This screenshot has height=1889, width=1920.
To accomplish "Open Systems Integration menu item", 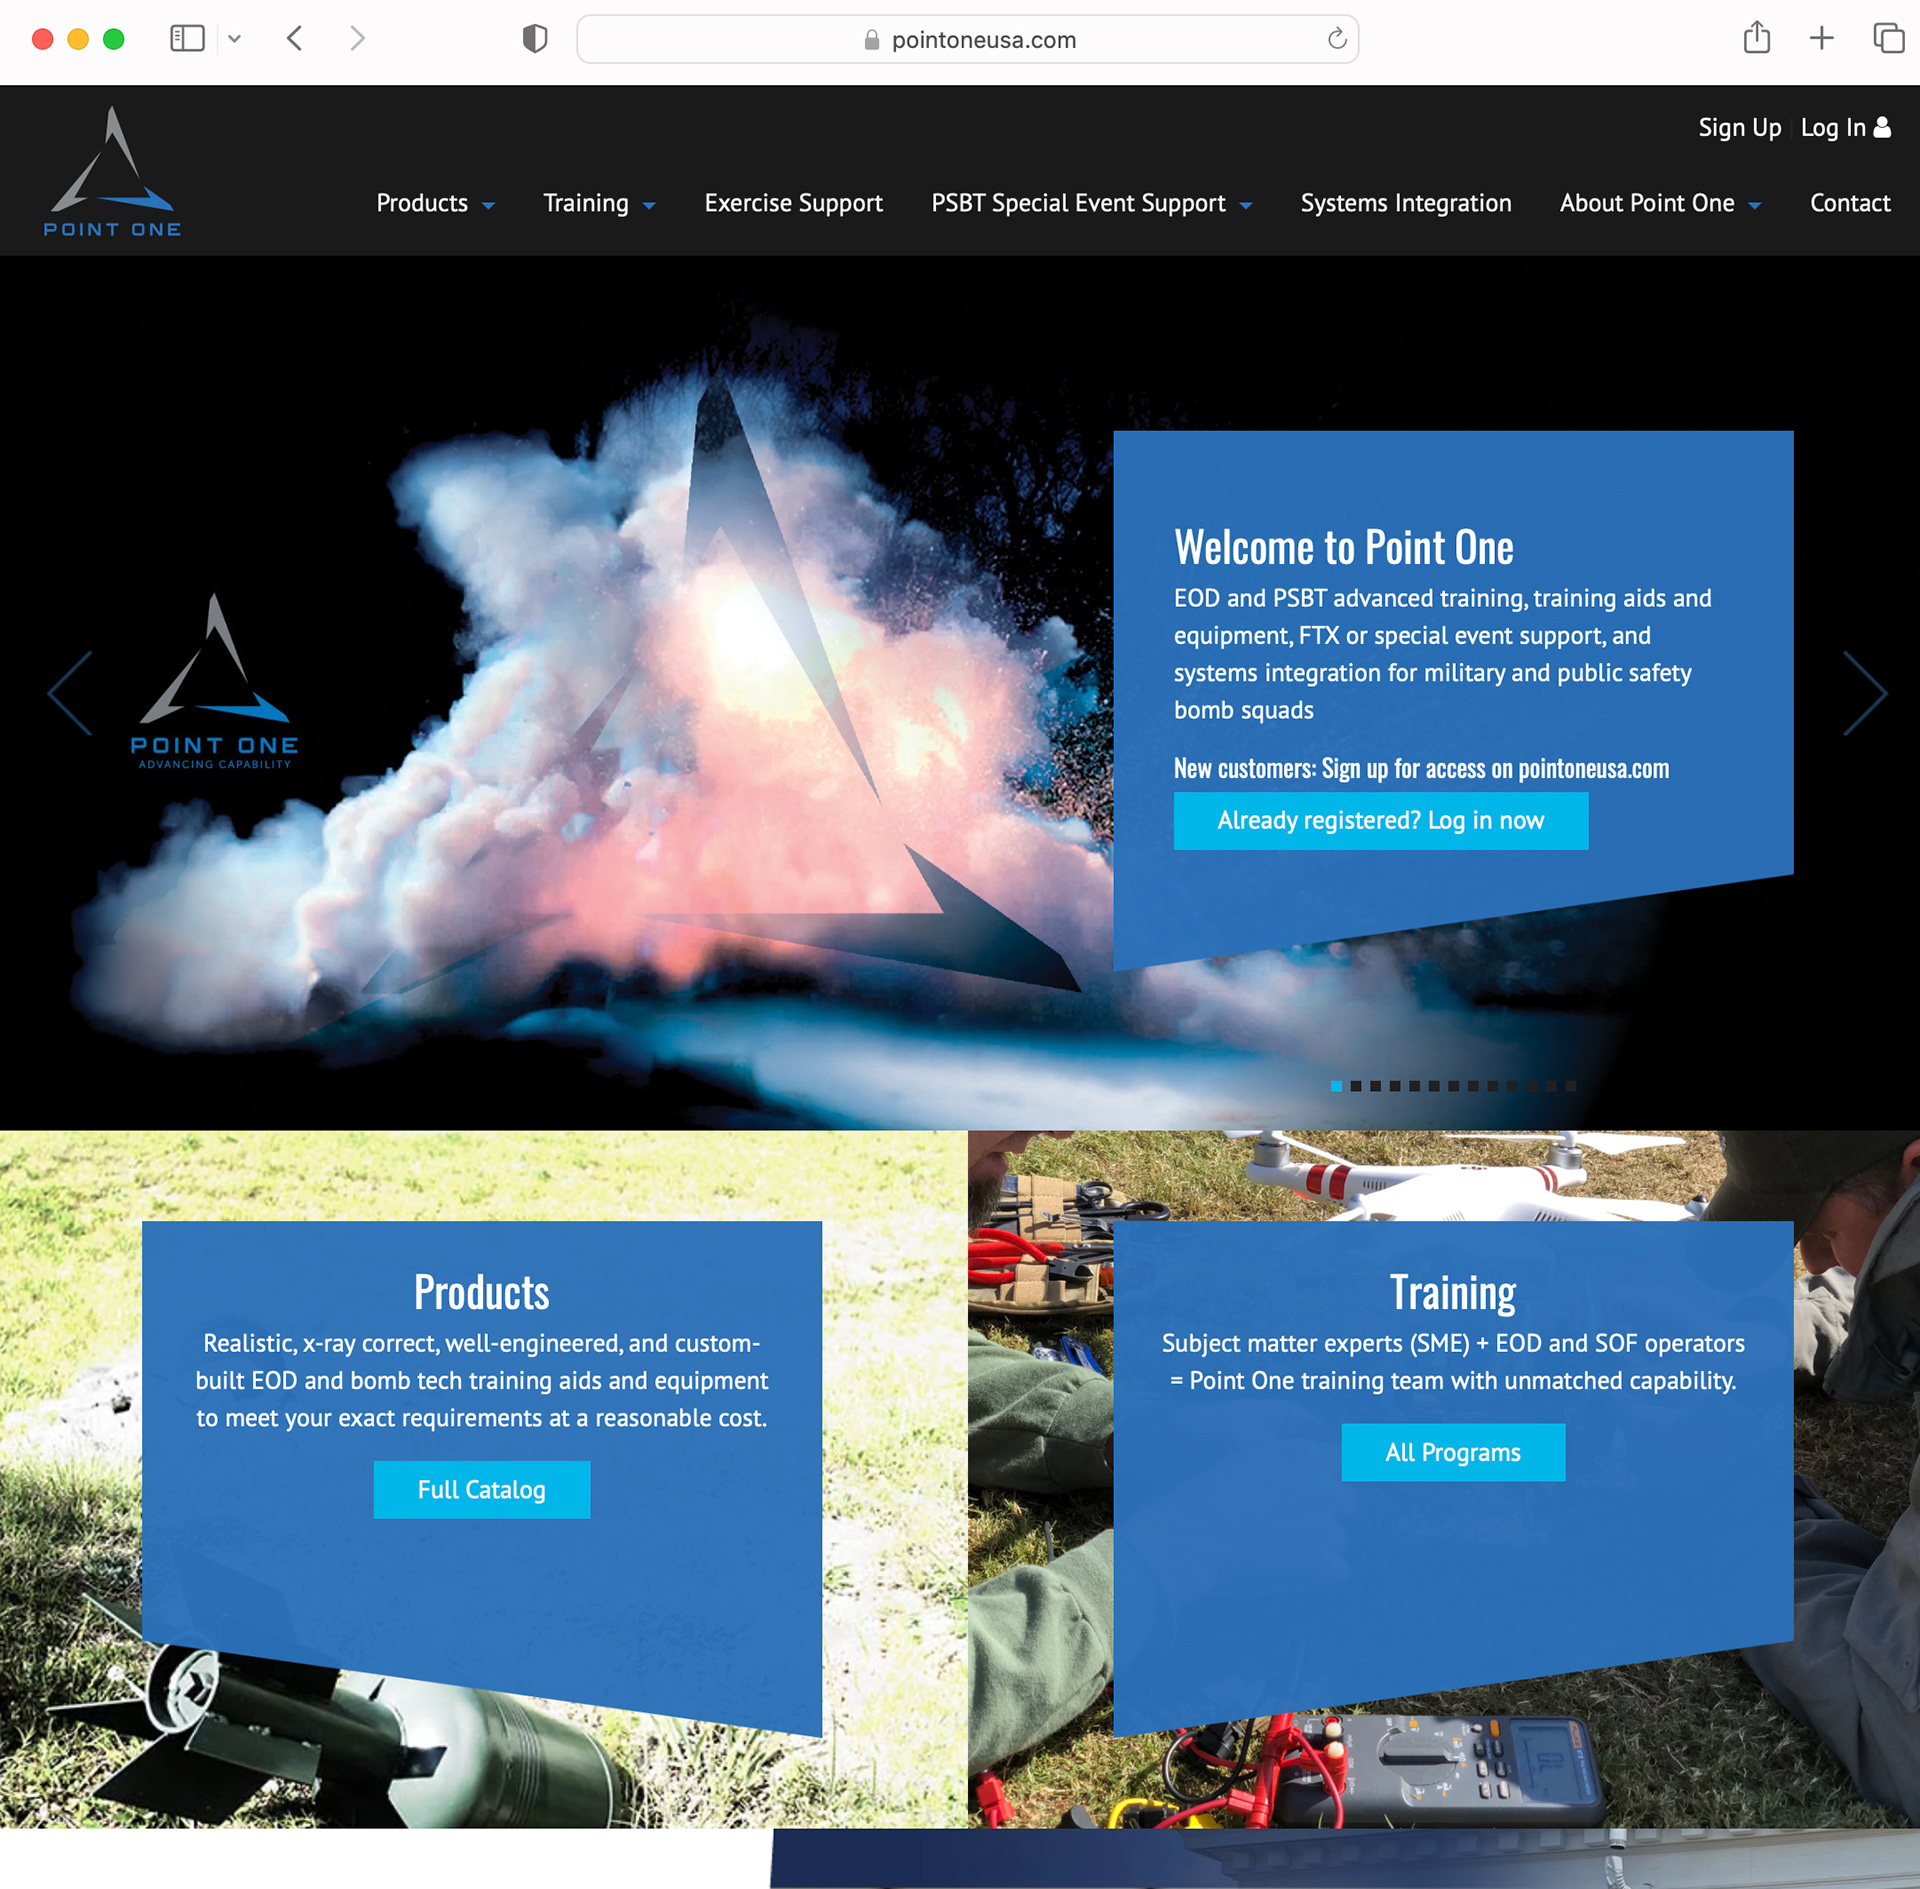I will point(1405,203).
